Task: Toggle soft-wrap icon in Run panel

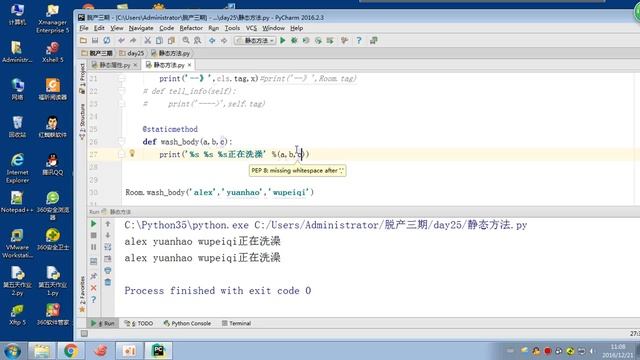Action: point(108,247)
